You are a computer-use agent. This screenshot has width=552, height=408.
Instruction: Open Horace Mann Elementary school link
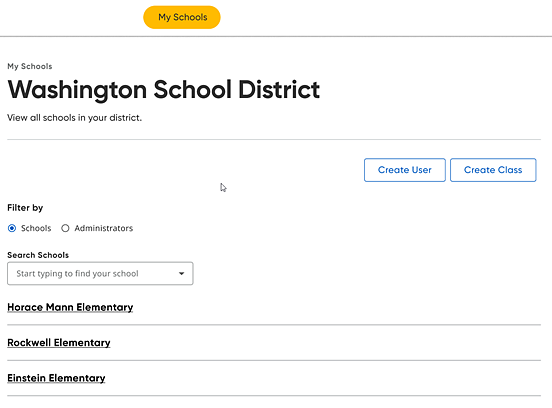(x=70, y=307)
